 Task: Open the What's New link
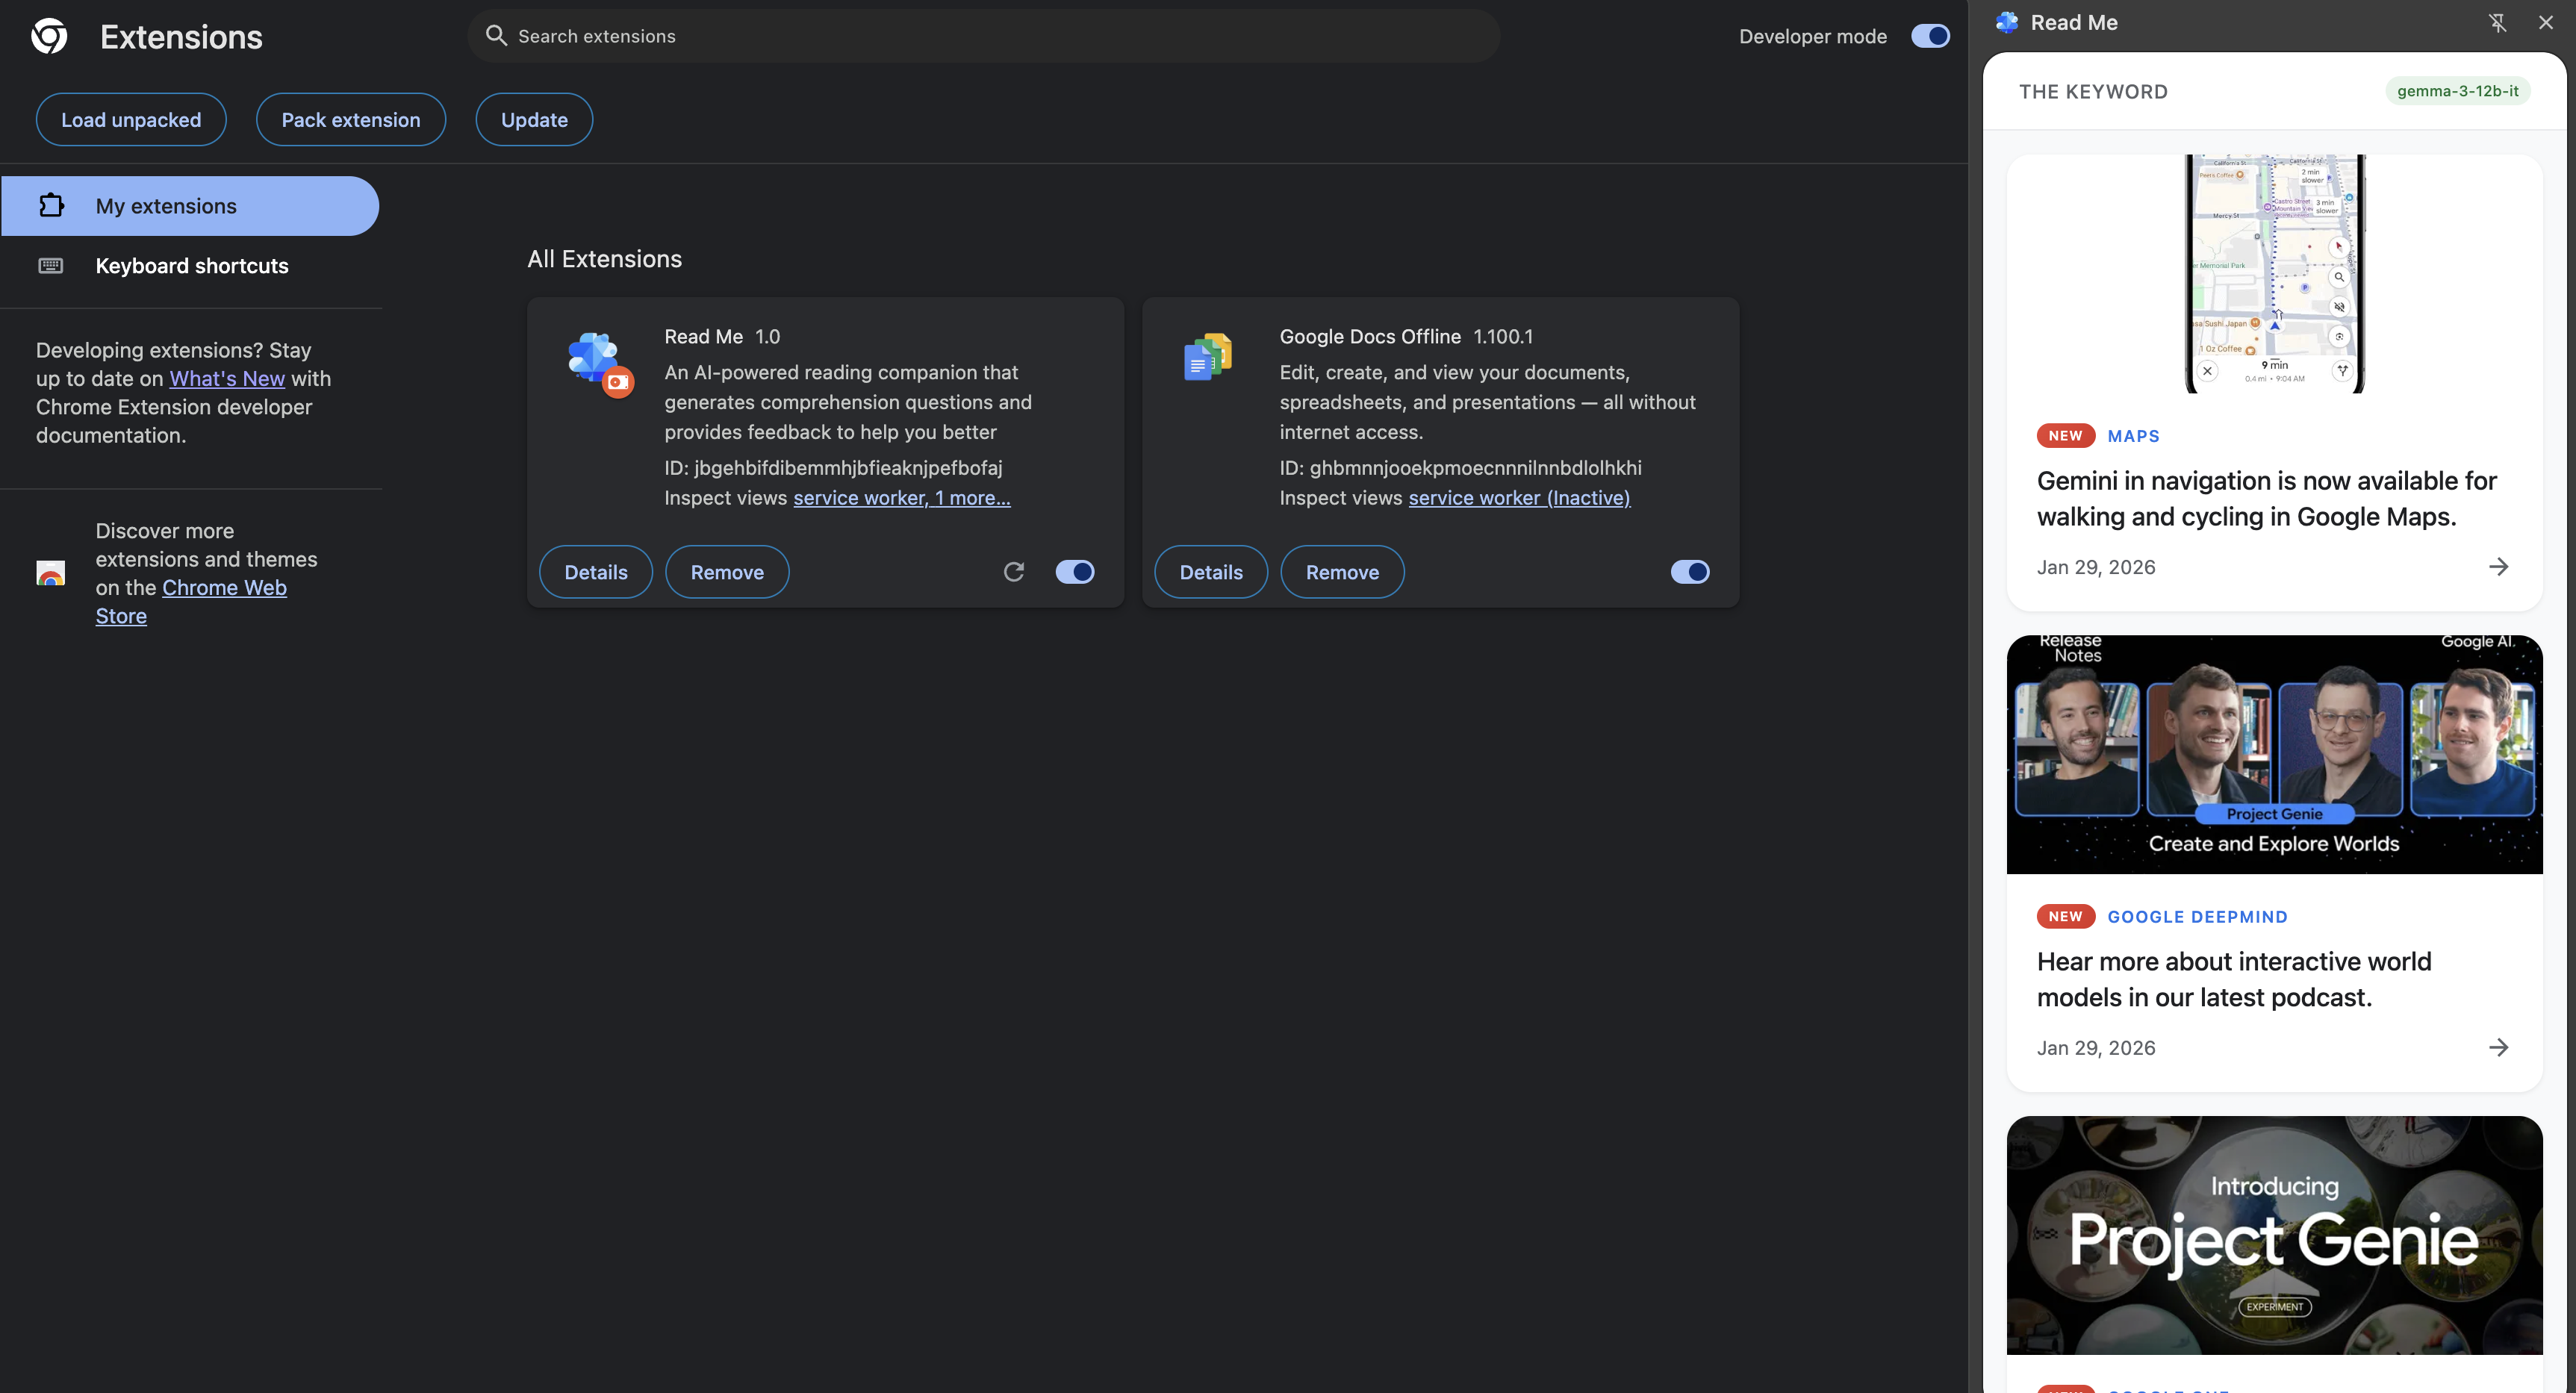point(227,379)
